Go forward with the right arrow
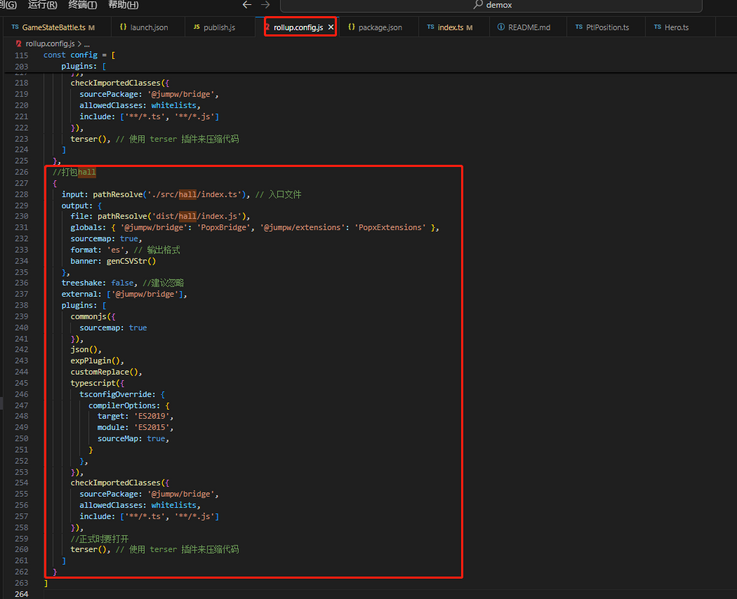The width and height of the screenshot is (737, 599). pyautogui.click(x=266, y=5)
